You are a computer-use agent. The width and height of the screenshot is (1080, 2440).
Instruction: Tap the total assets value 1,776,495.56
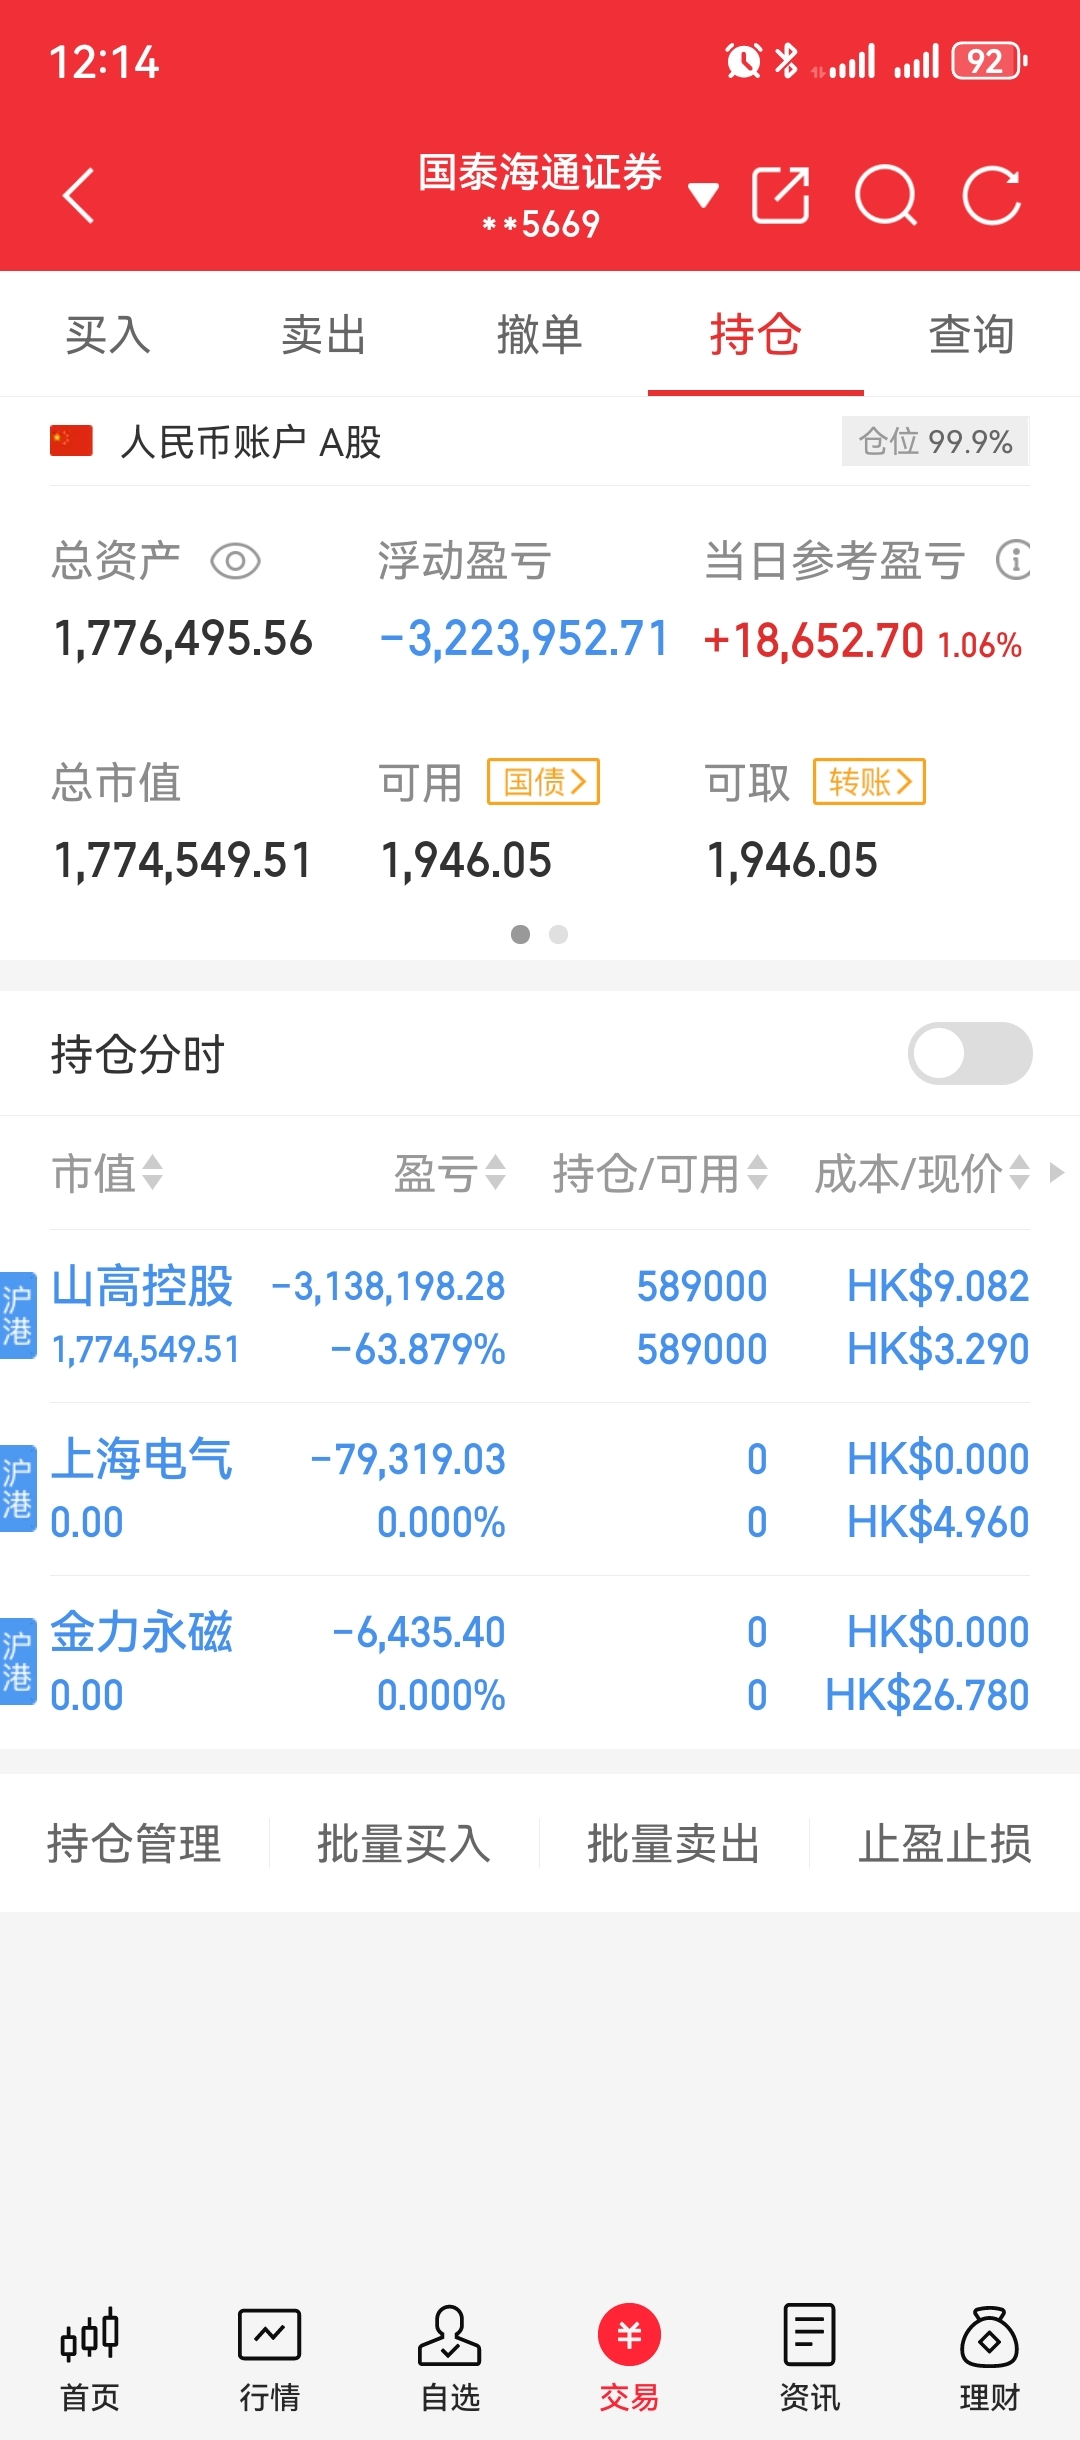coord(183,638)
